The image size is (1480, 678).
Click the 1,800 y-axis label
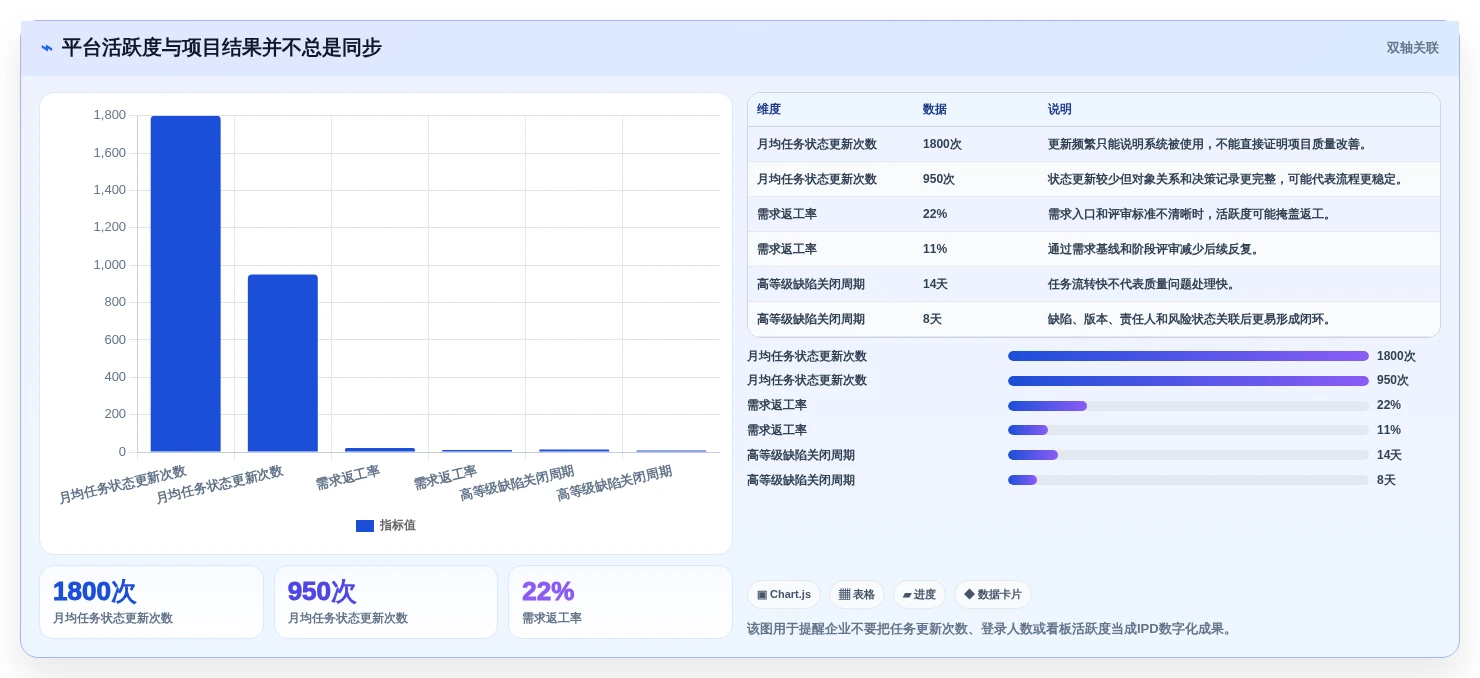coord(110,115)
